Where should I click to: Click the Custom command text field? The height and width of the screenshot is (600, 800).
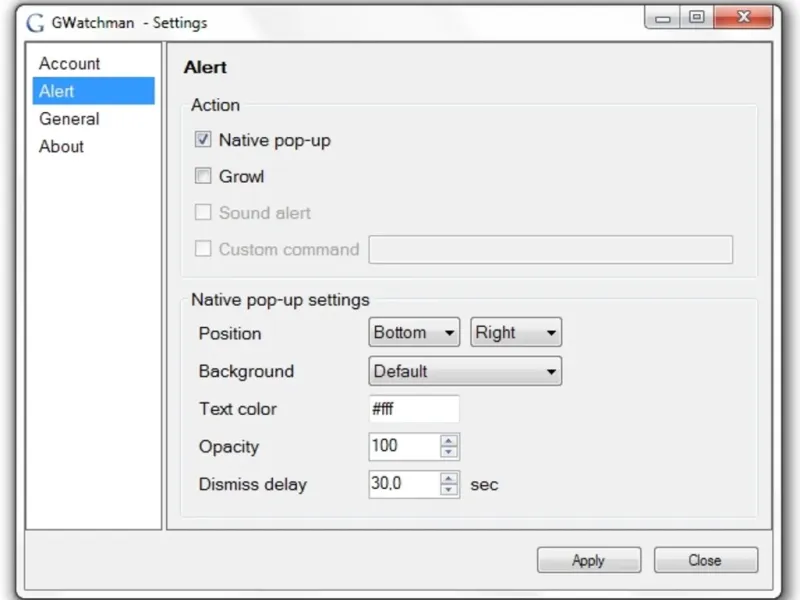pos(550,249)
